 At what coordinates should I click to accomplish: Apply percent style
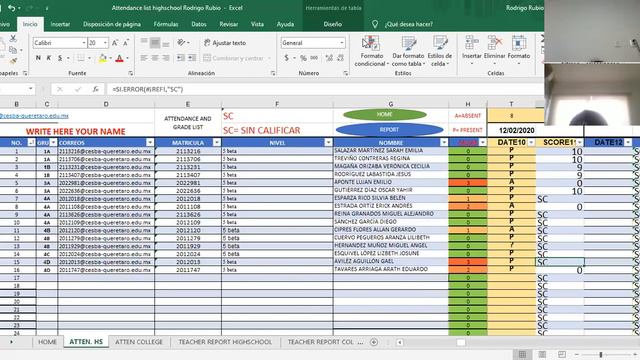pyautogui.click(x=303, y=58)
